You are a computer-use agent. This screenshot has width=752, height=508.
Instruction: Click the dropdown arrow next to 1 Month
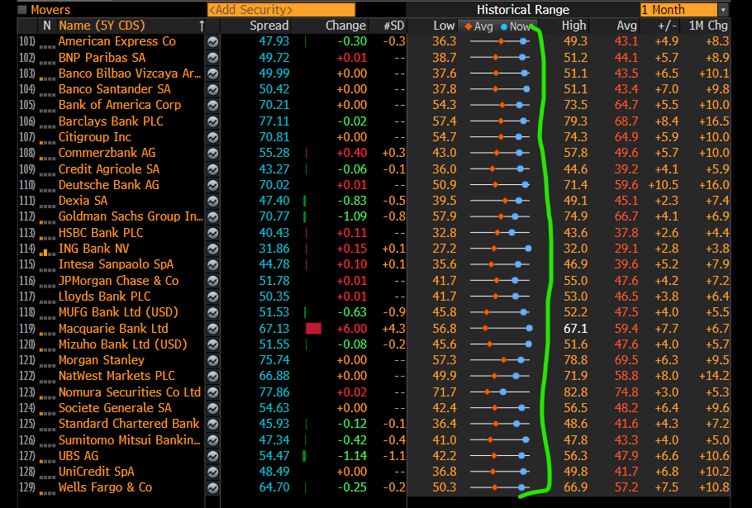coord(723,10)
